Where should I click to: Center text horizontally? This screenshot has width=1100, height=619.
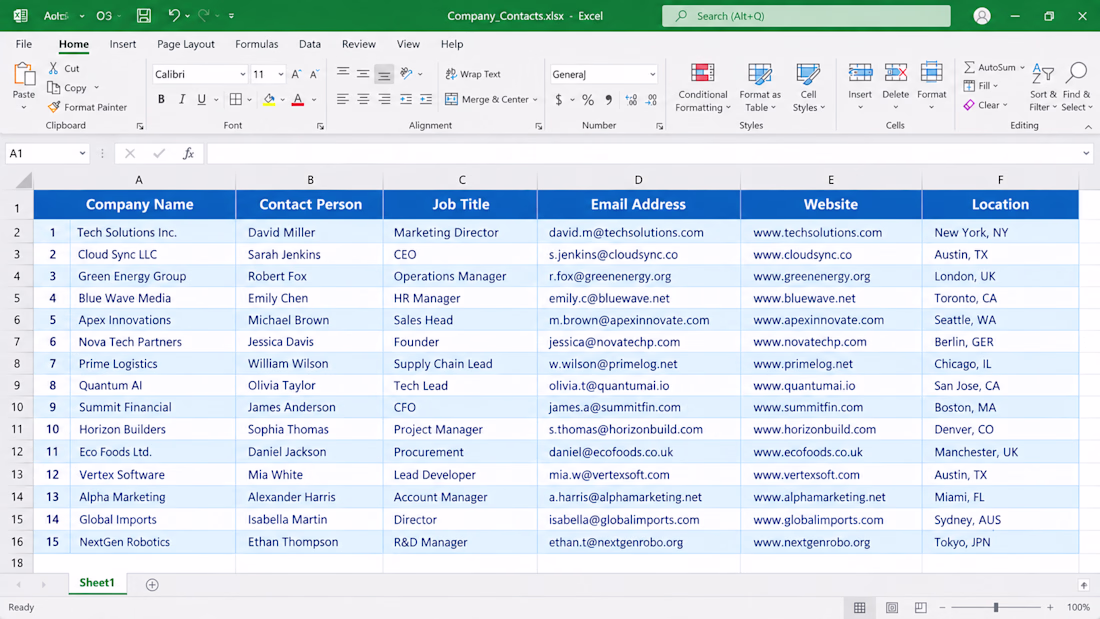click(x=363, y=99)
